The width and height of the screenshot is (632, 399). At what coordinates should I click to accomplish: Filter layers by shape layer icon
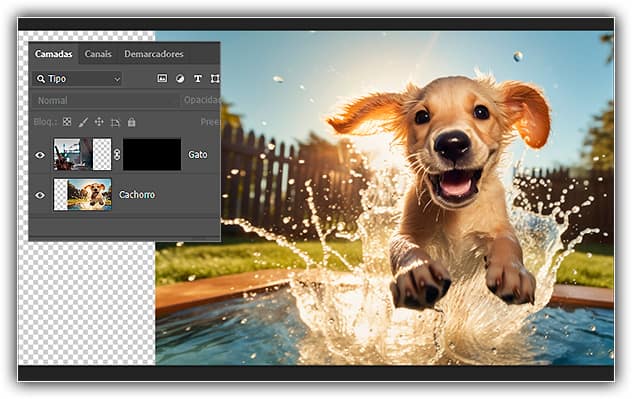tap(215, 79)
